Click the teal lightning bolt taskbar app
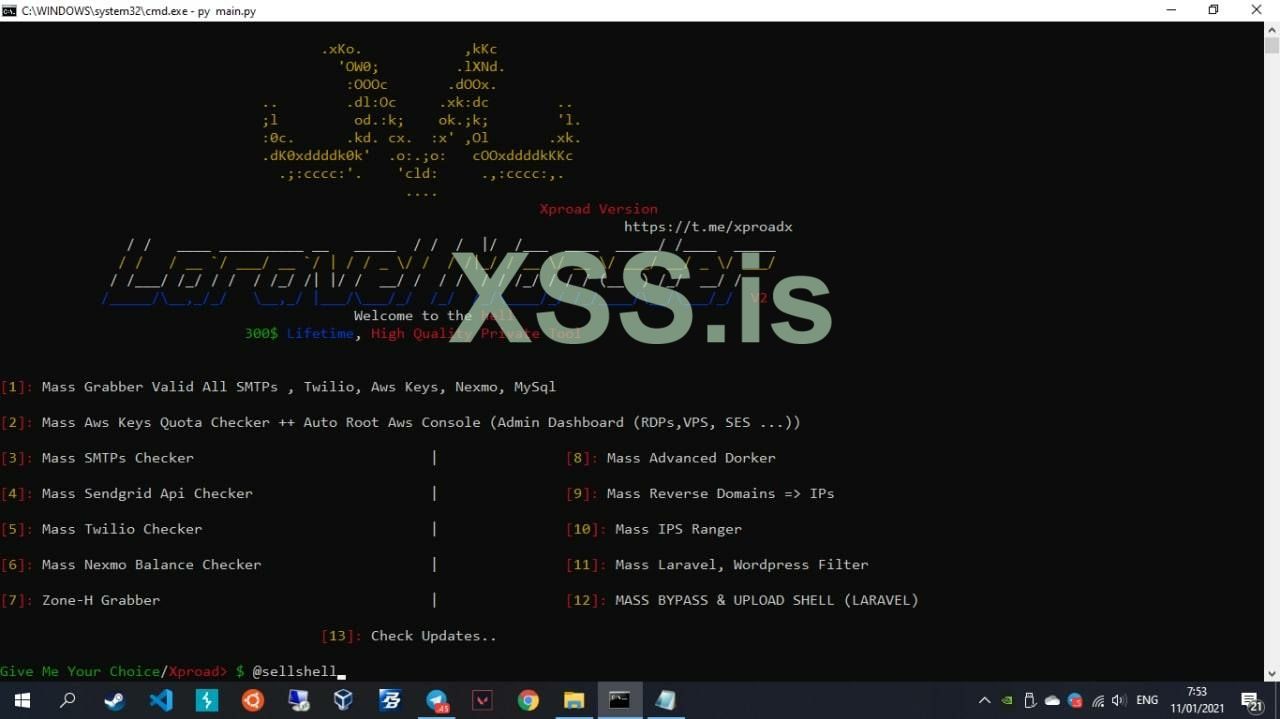The image size is (1280, 719). click(x=206, y=700)
